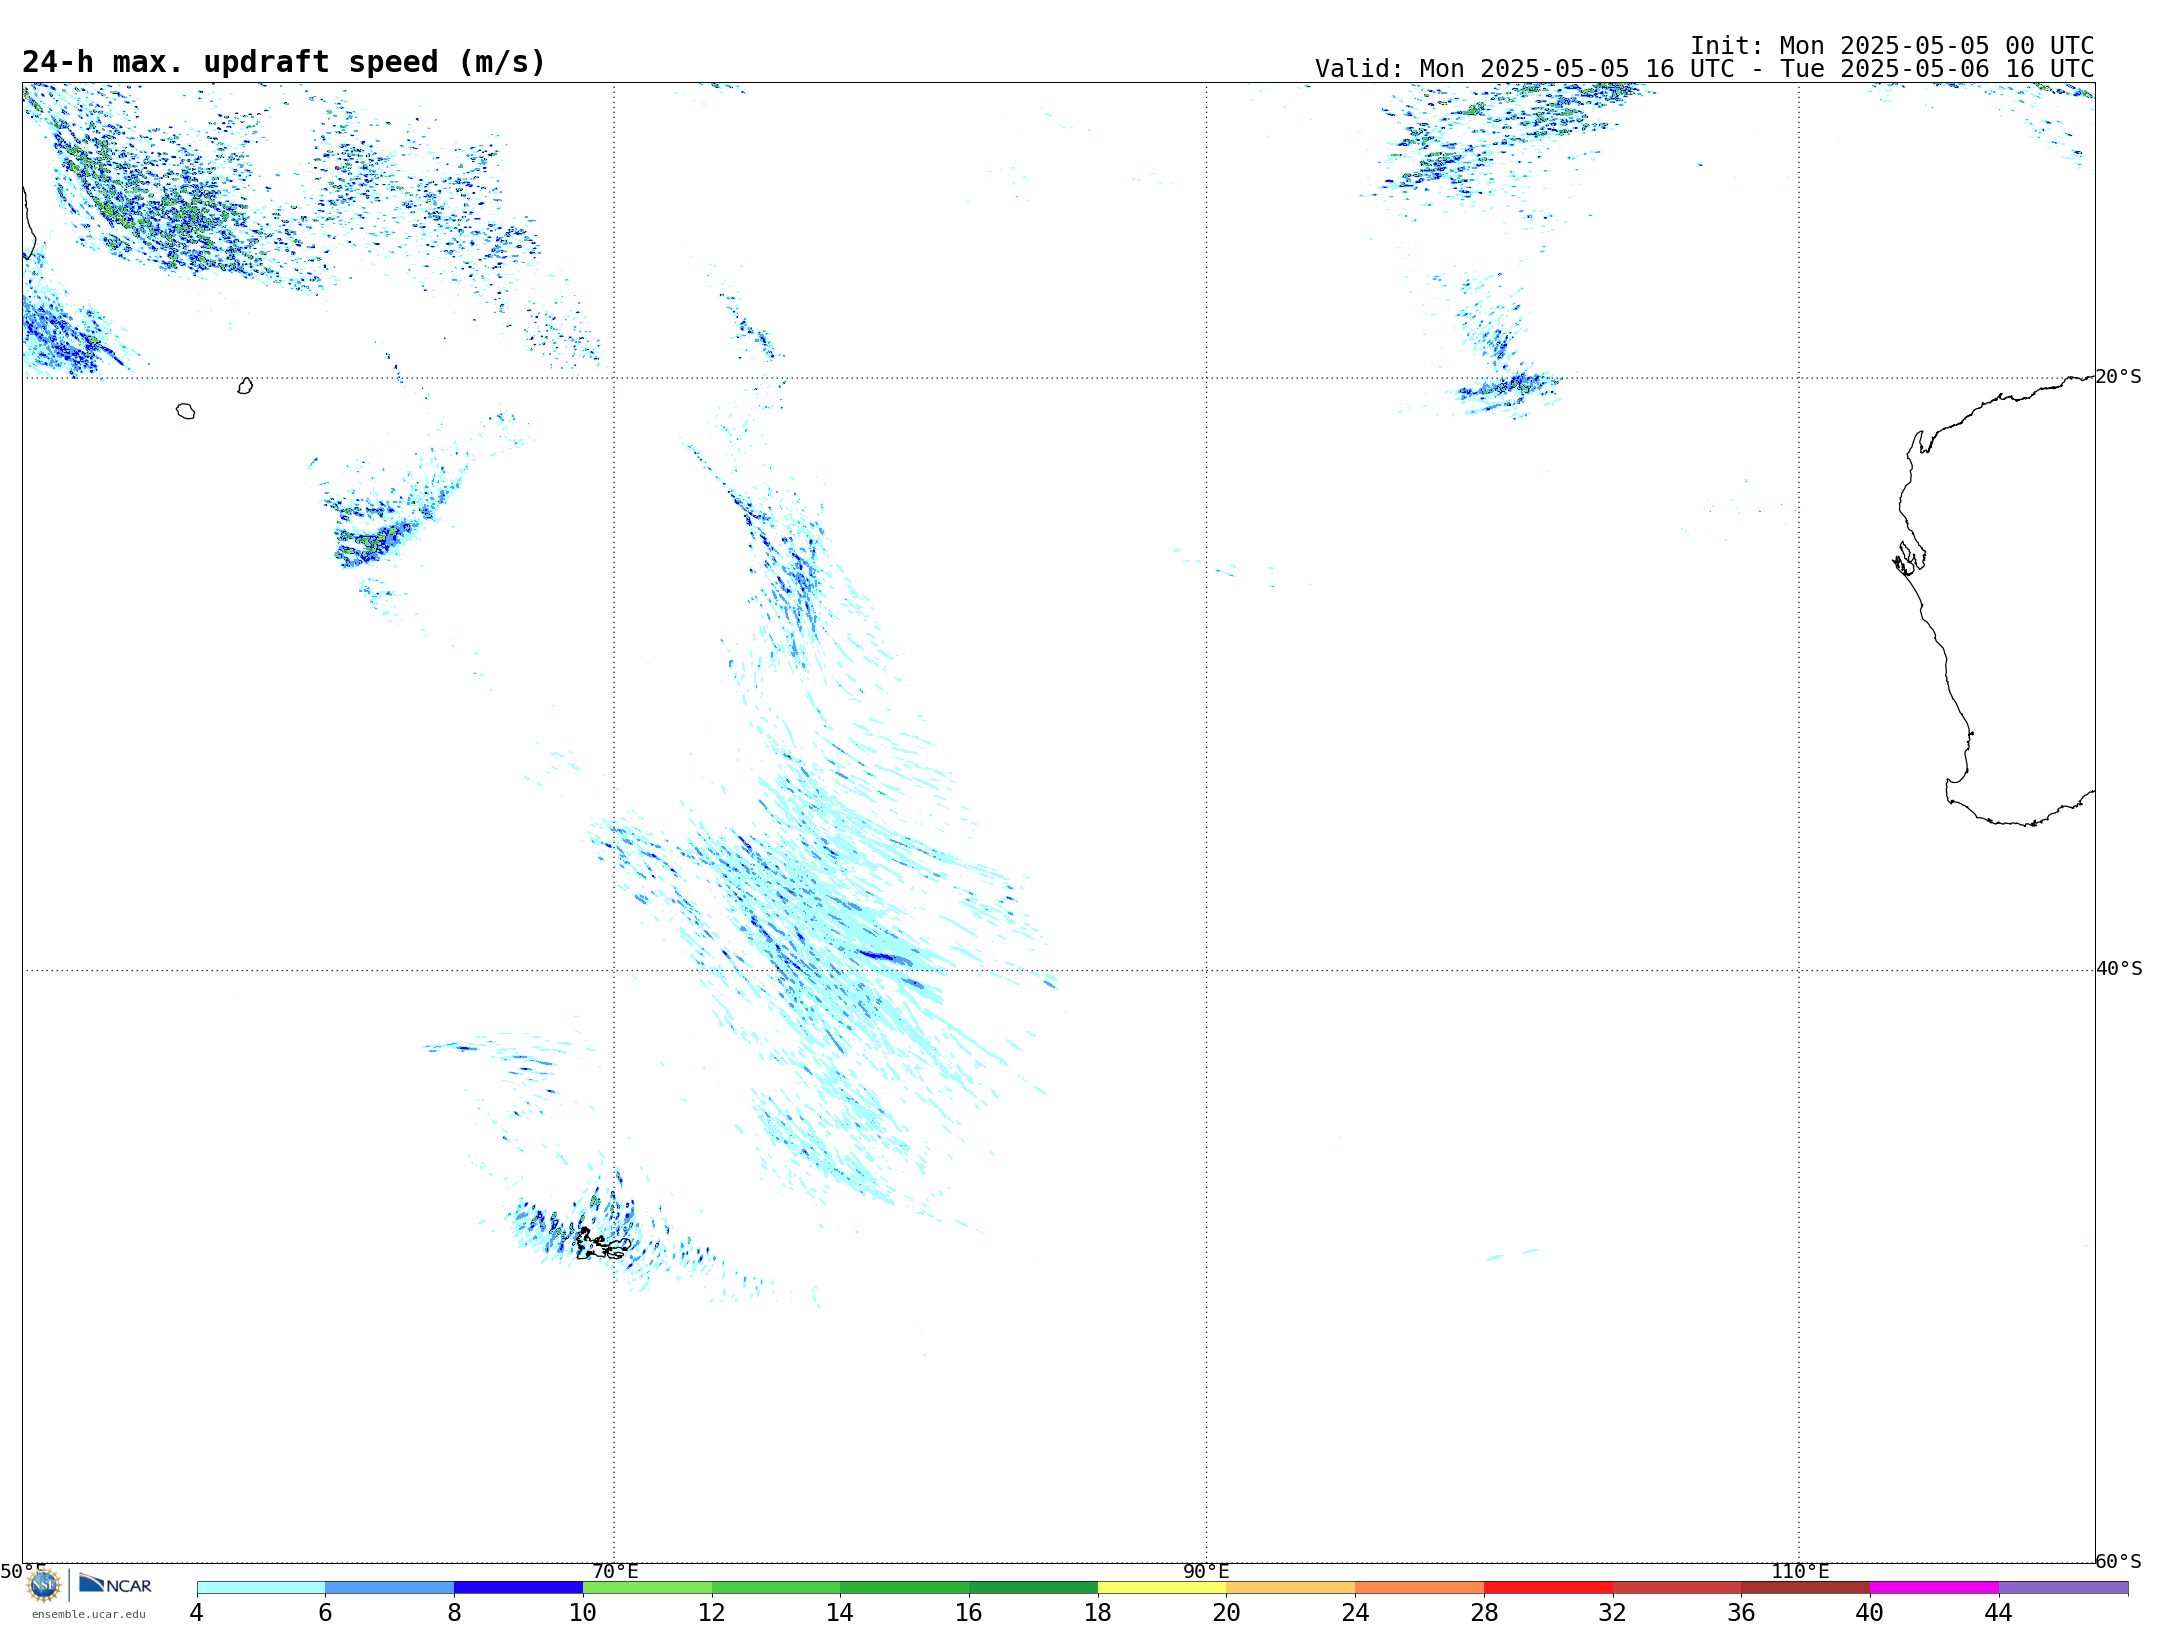Image resolution: width=2160 pixels, height=1626 pixels.
Task: Click the Kerguelen Islands outline near 70°E
Action: click(603, 1244)
